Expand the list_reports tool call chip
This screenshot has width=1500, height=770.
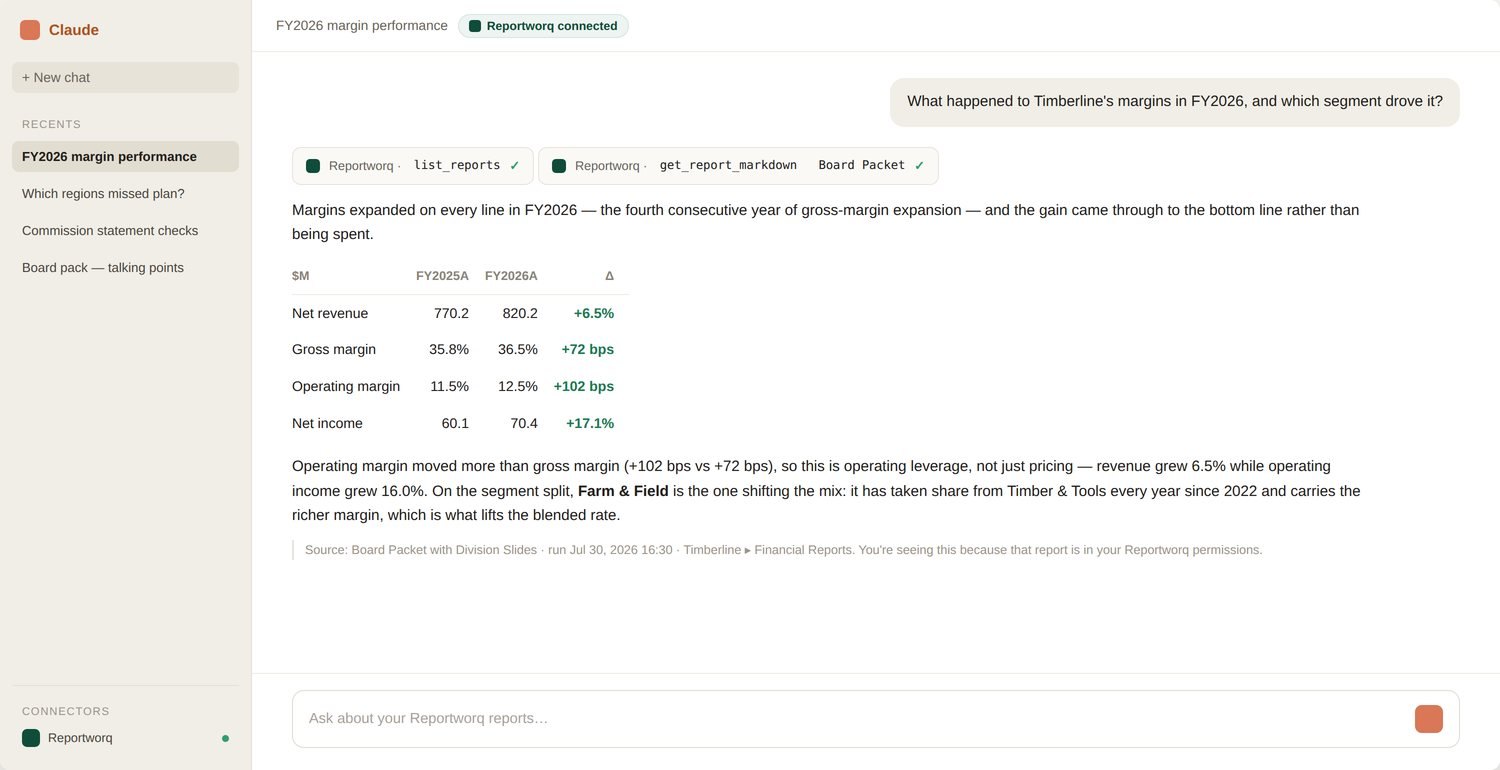click(413, 166)
